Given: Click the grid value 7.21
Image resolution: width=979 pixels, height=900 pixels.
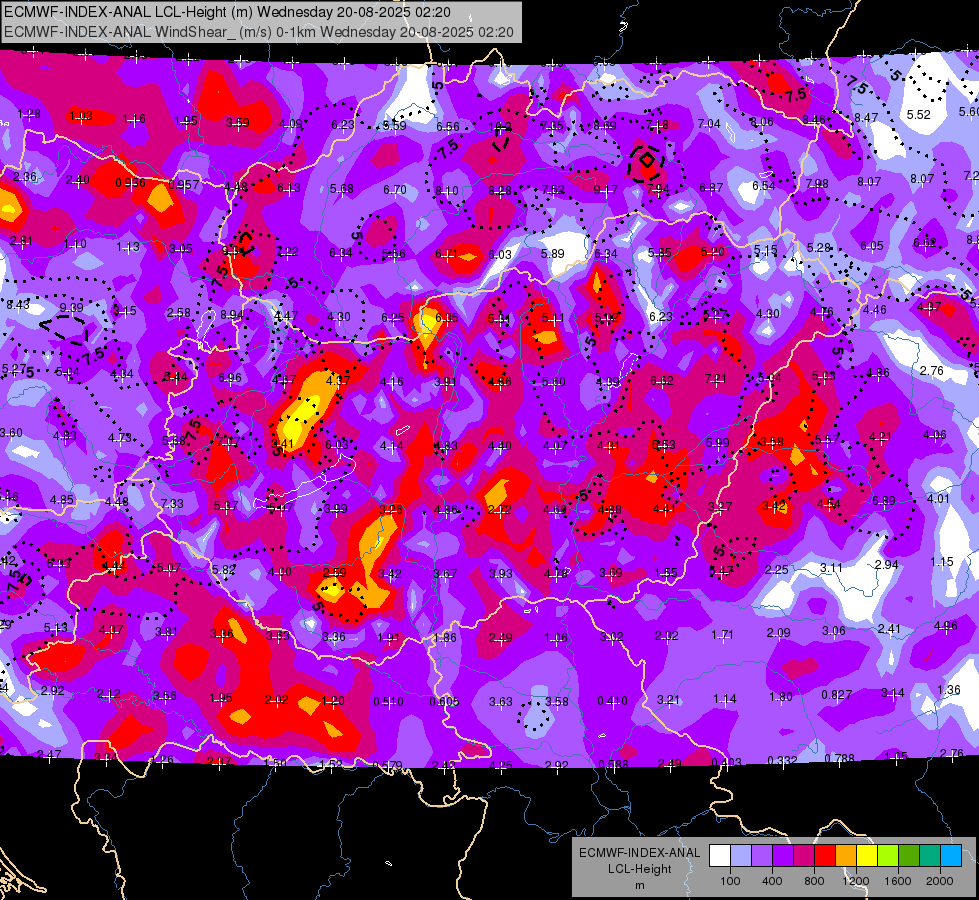Looking at the screenshot, I should [x=716, y=378].
